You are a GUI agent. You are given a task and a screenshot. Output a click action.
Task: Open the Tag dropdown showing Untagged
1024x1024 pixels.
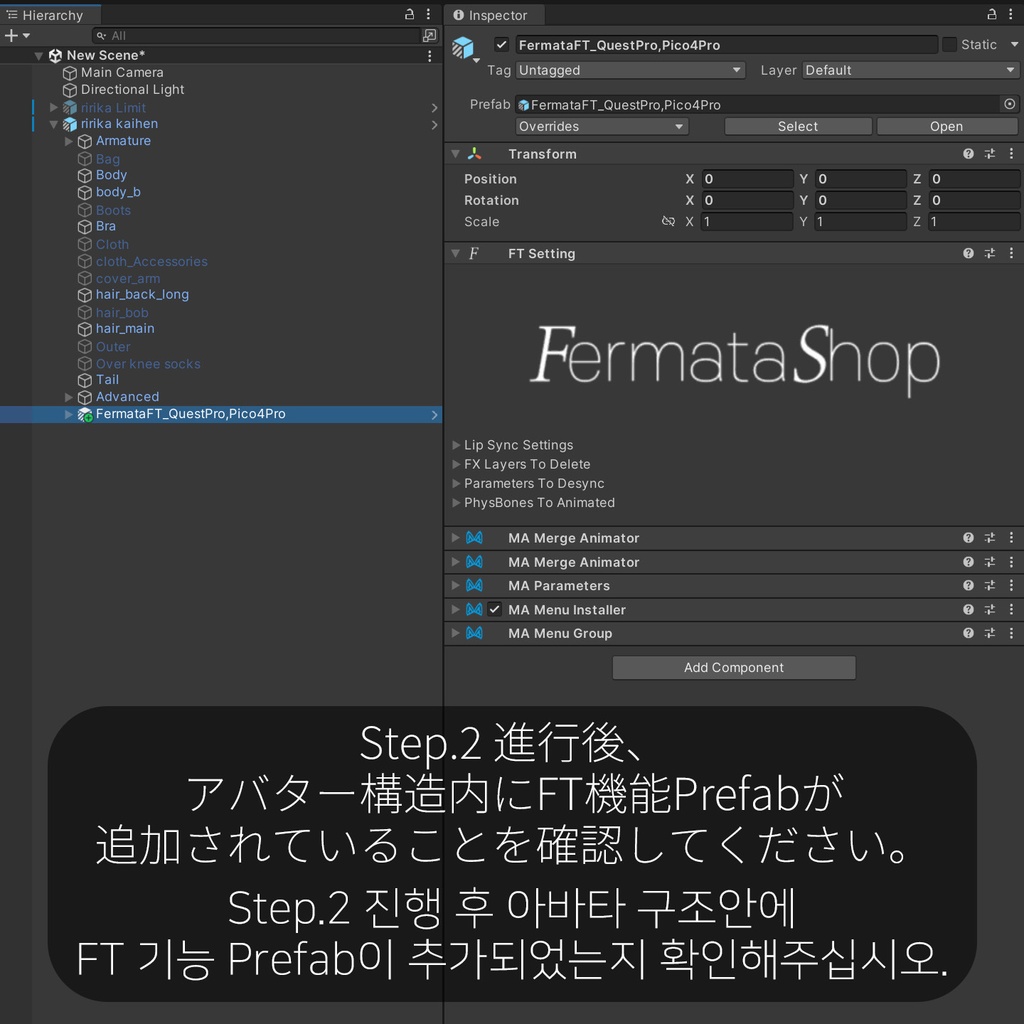coord(630,70)
